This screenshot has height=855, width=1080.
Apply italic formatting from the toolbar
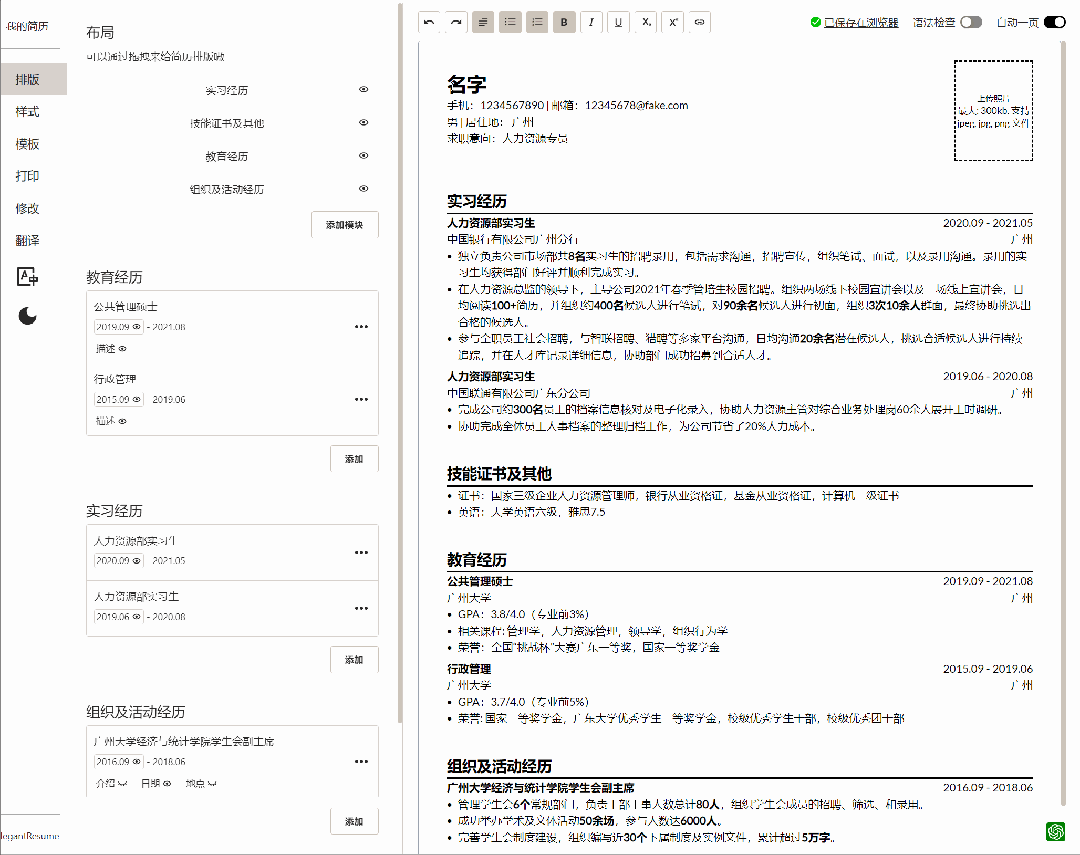pos(591,21)
